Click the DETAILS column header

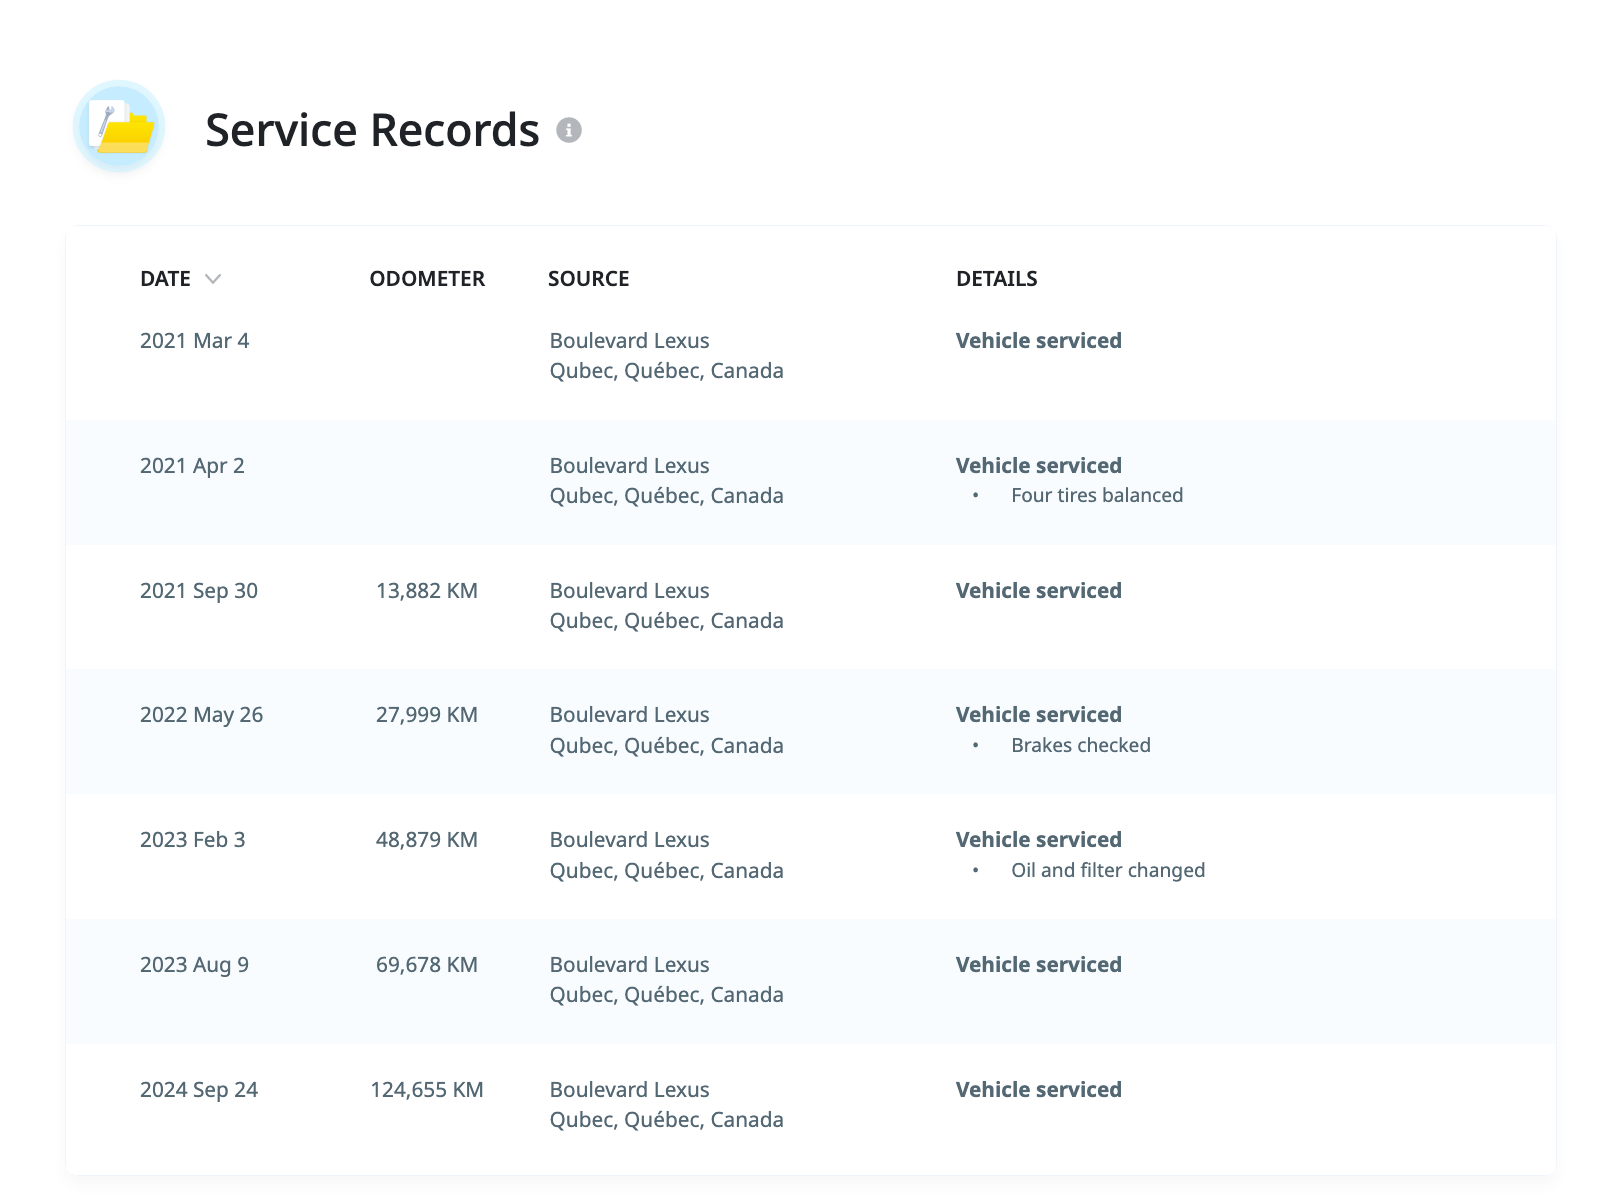(996, 279)
